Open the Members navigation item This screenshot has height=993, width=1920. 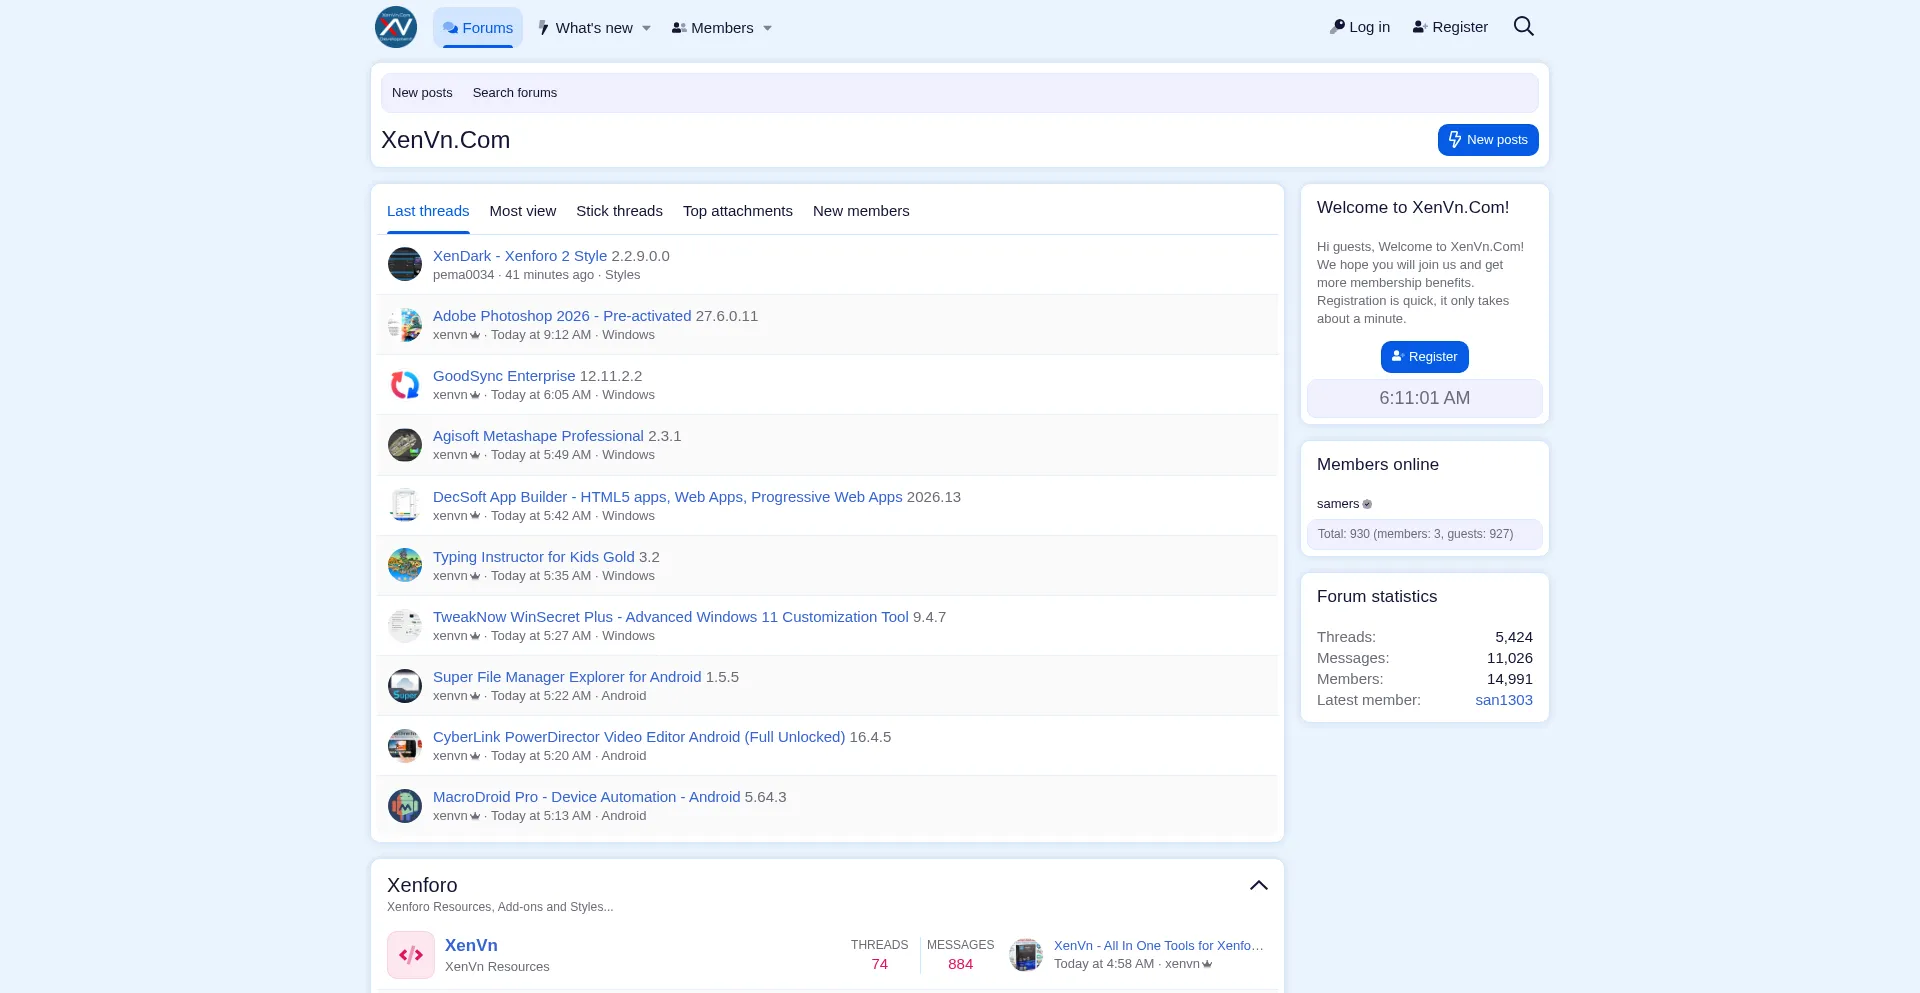point(712,28)
